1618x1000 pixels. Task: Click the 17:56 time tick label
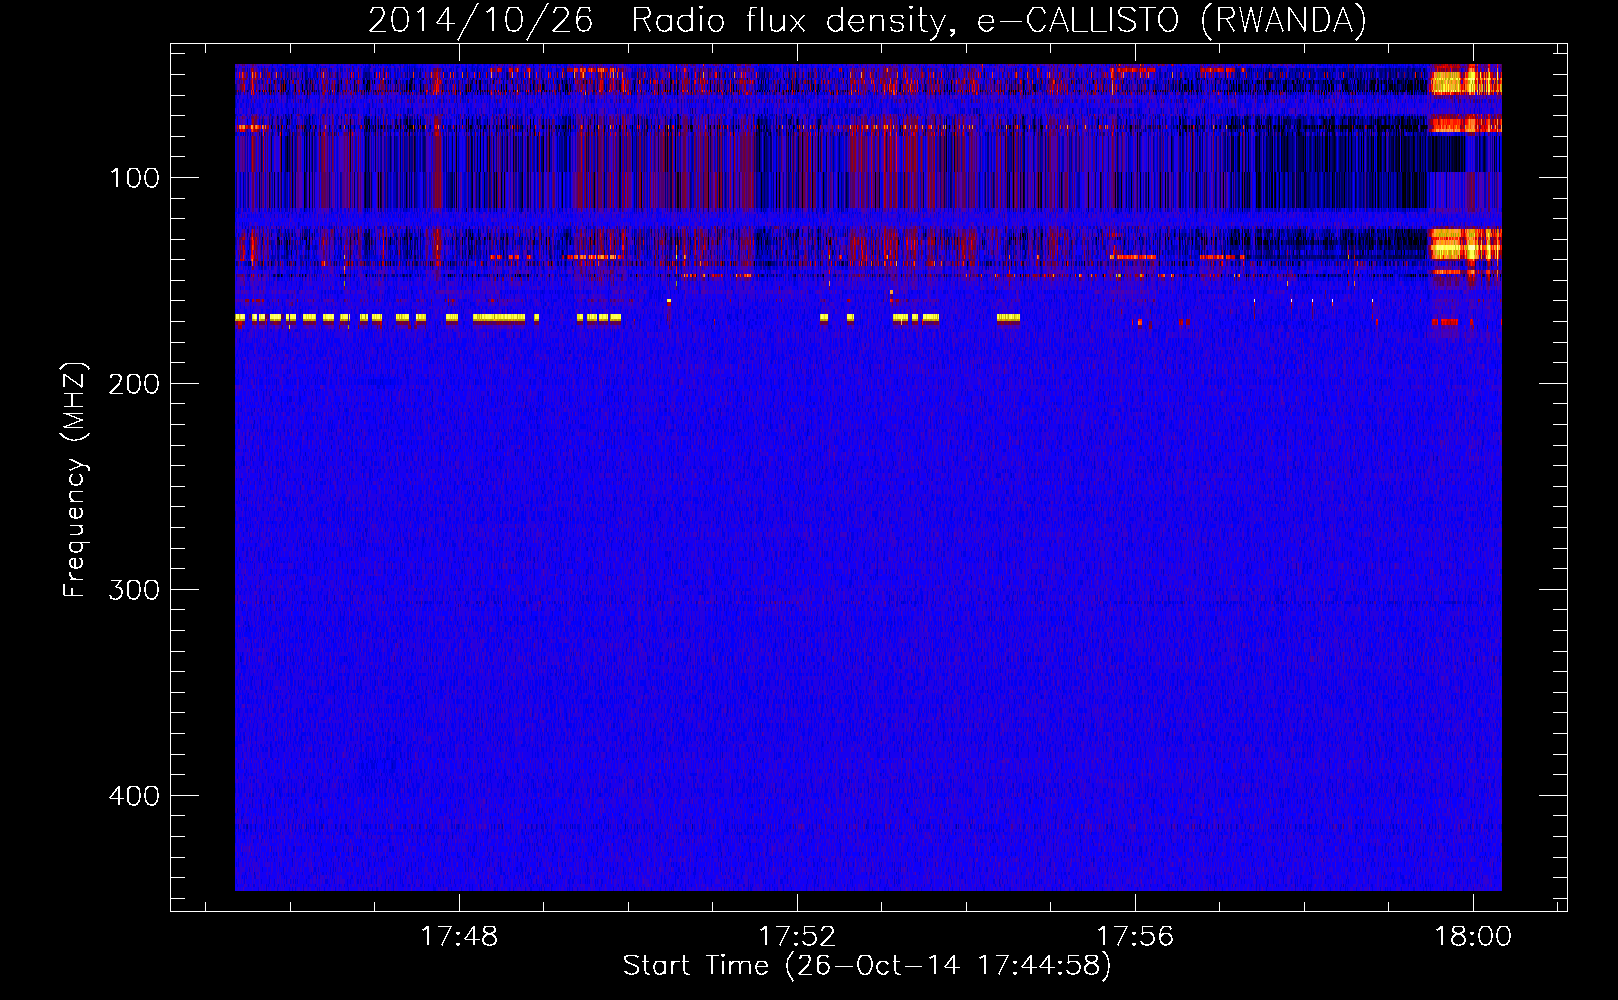tap(1135, 937)
